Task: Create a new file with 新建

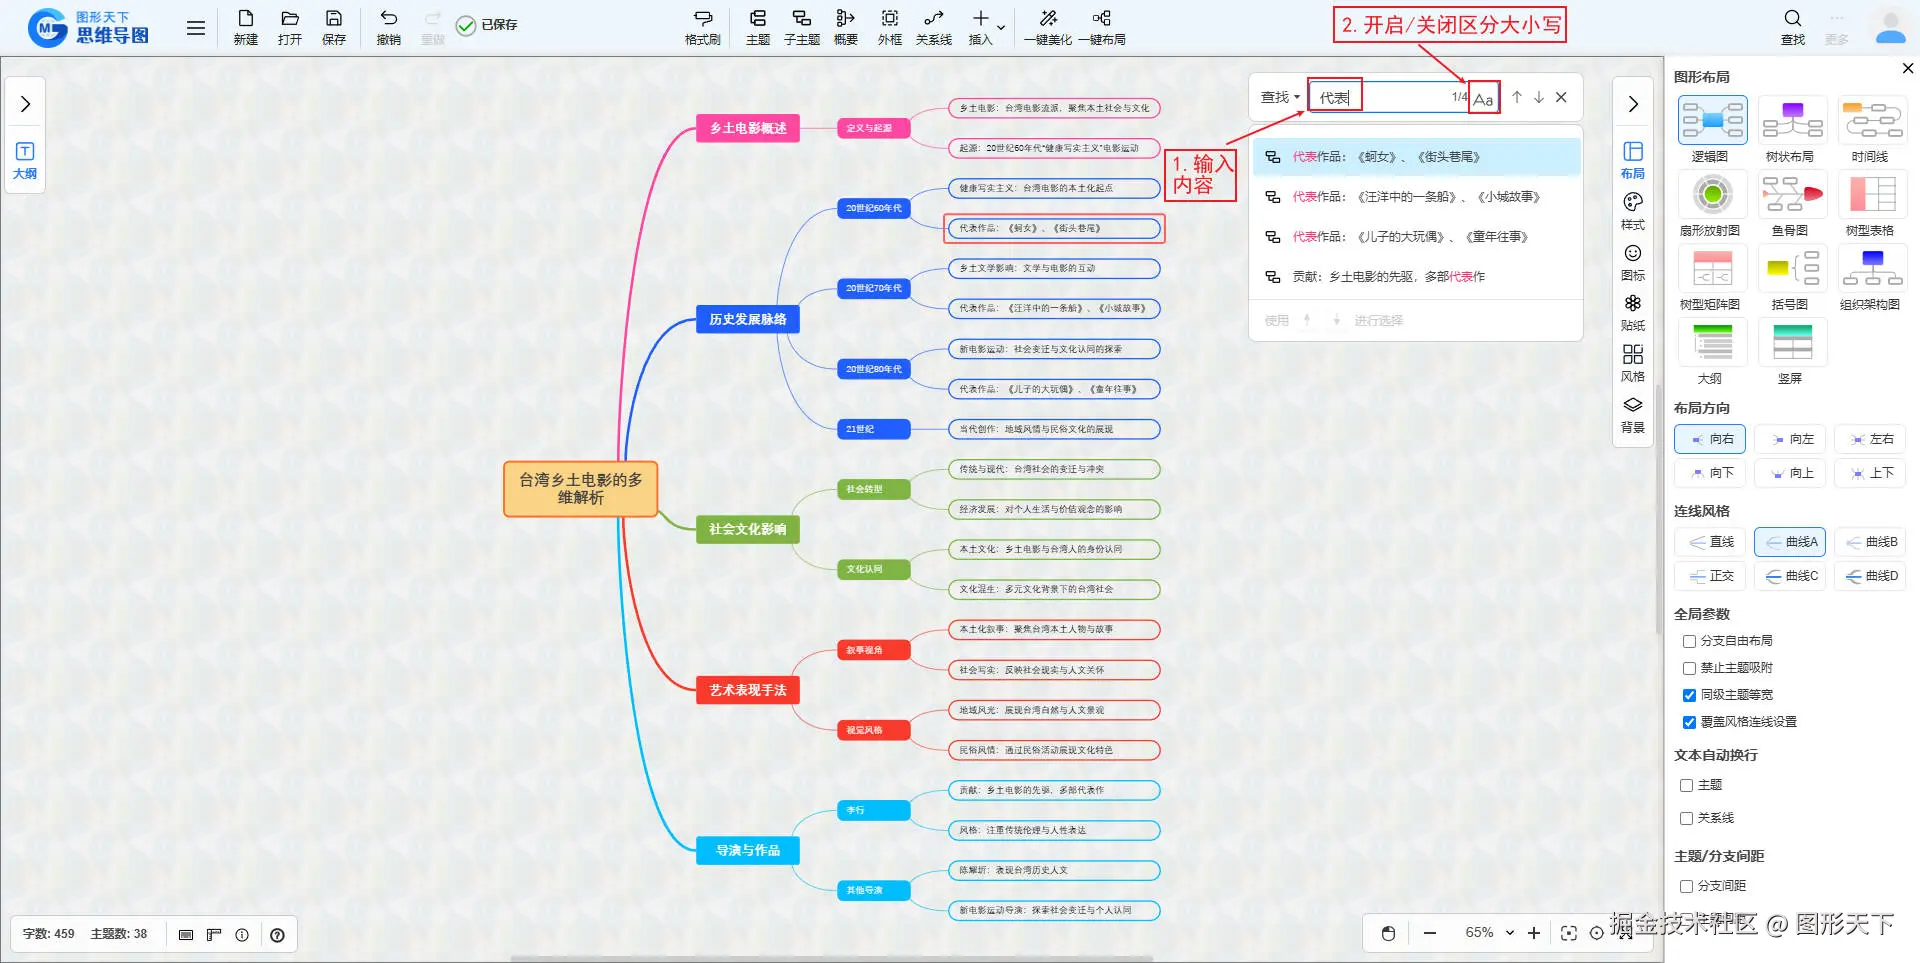Action: (x=246, y=27)
